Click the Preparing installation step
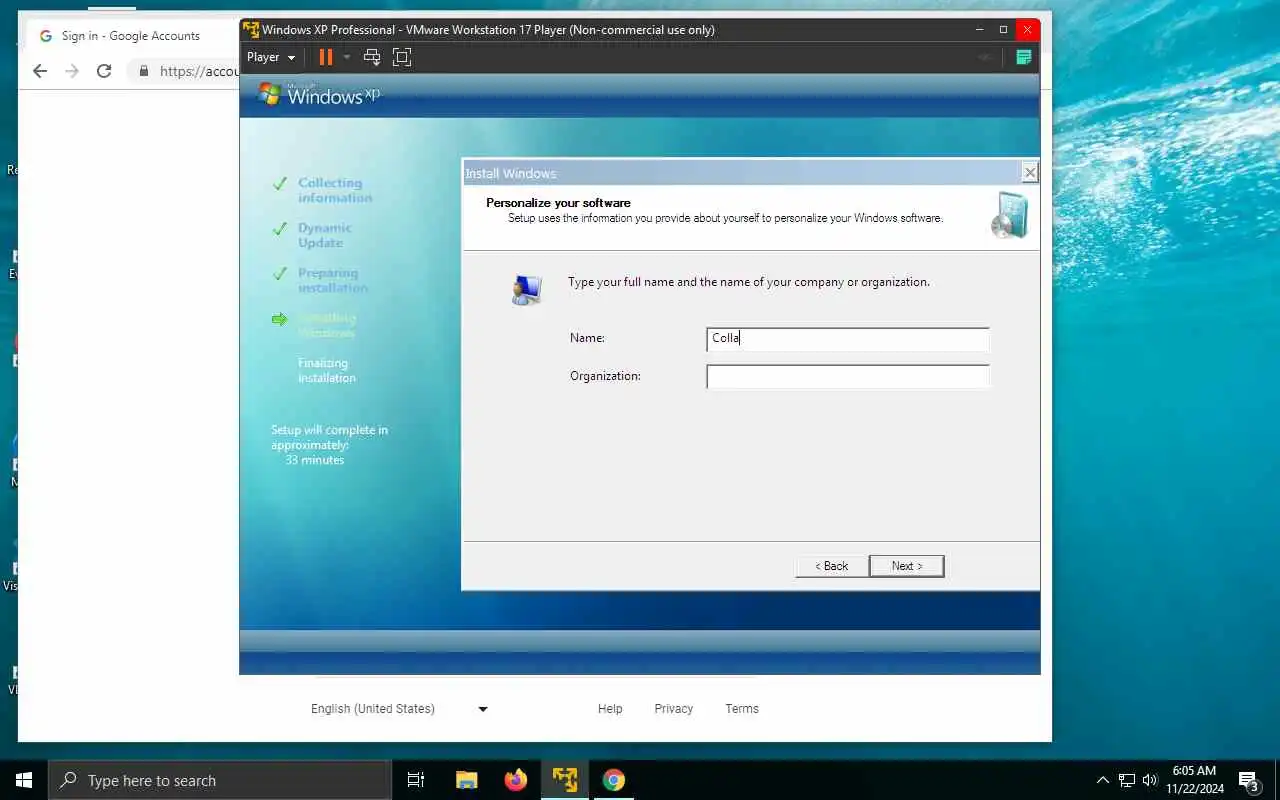The height and width of the screenshot is (800, 1280). pos(332,280)
